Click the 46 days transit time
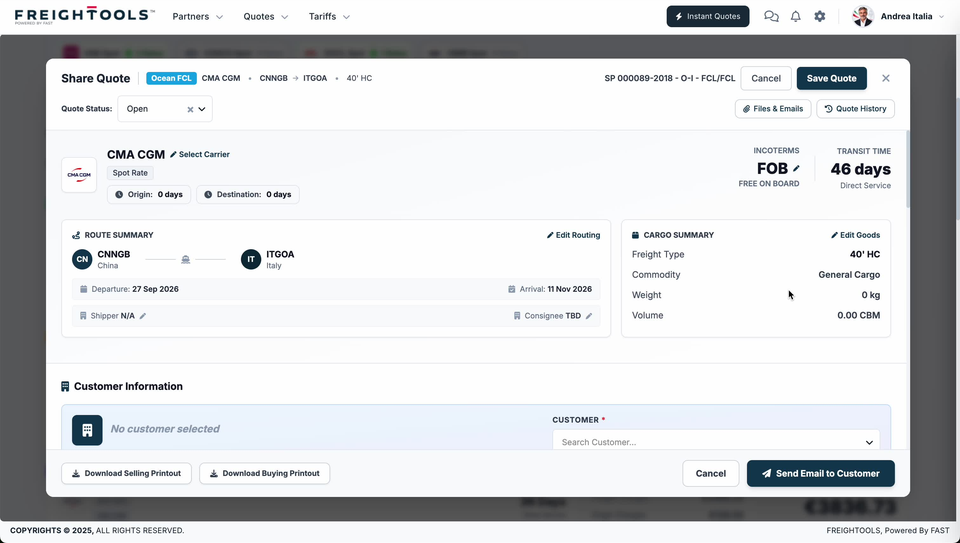This screenshot has width=960, height=543. click(x=860, y=169)
